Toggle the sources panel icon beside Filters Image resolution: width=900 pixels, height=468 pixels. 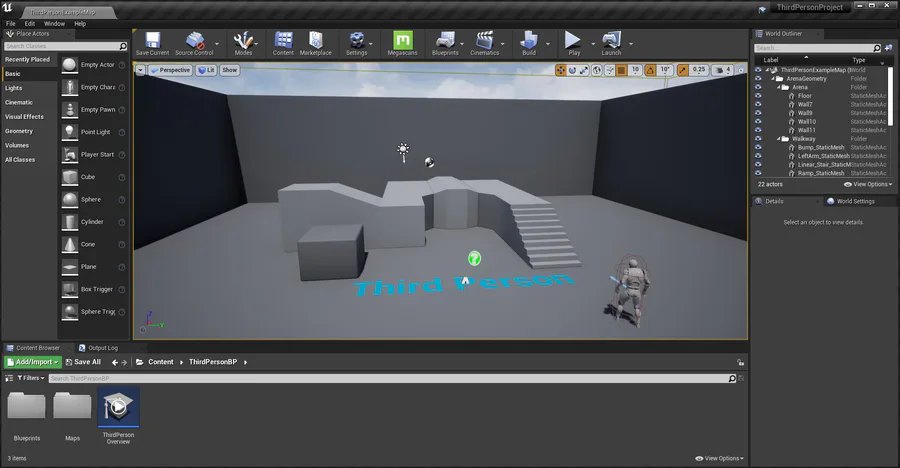tap(9, 378)
